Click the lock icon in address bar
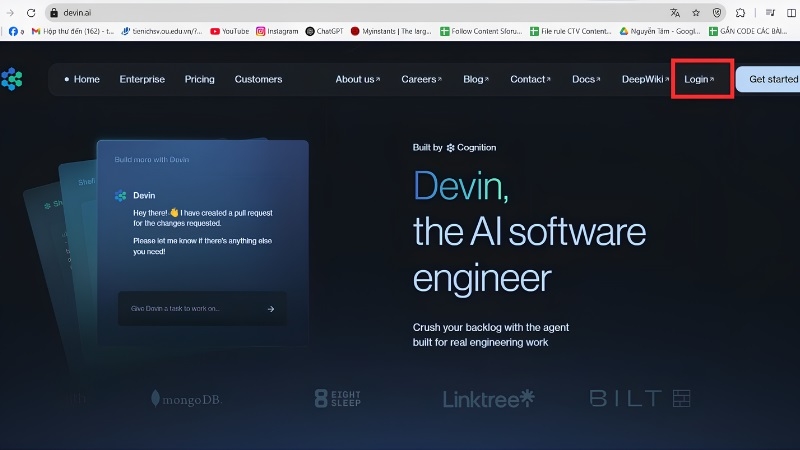 [54, 13]
